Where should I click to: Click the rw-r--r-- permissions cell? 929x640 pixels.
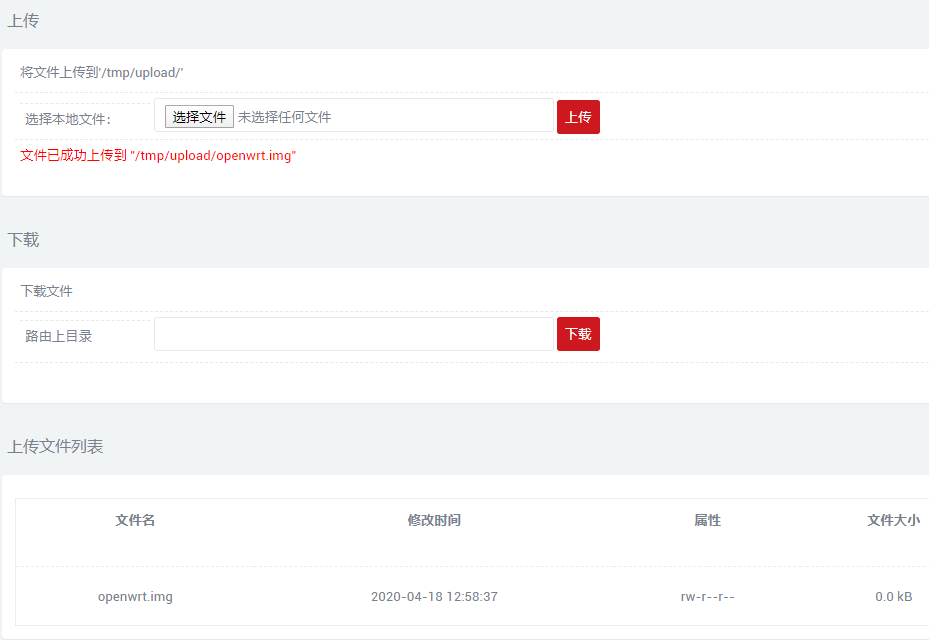(x=707, y=597)
